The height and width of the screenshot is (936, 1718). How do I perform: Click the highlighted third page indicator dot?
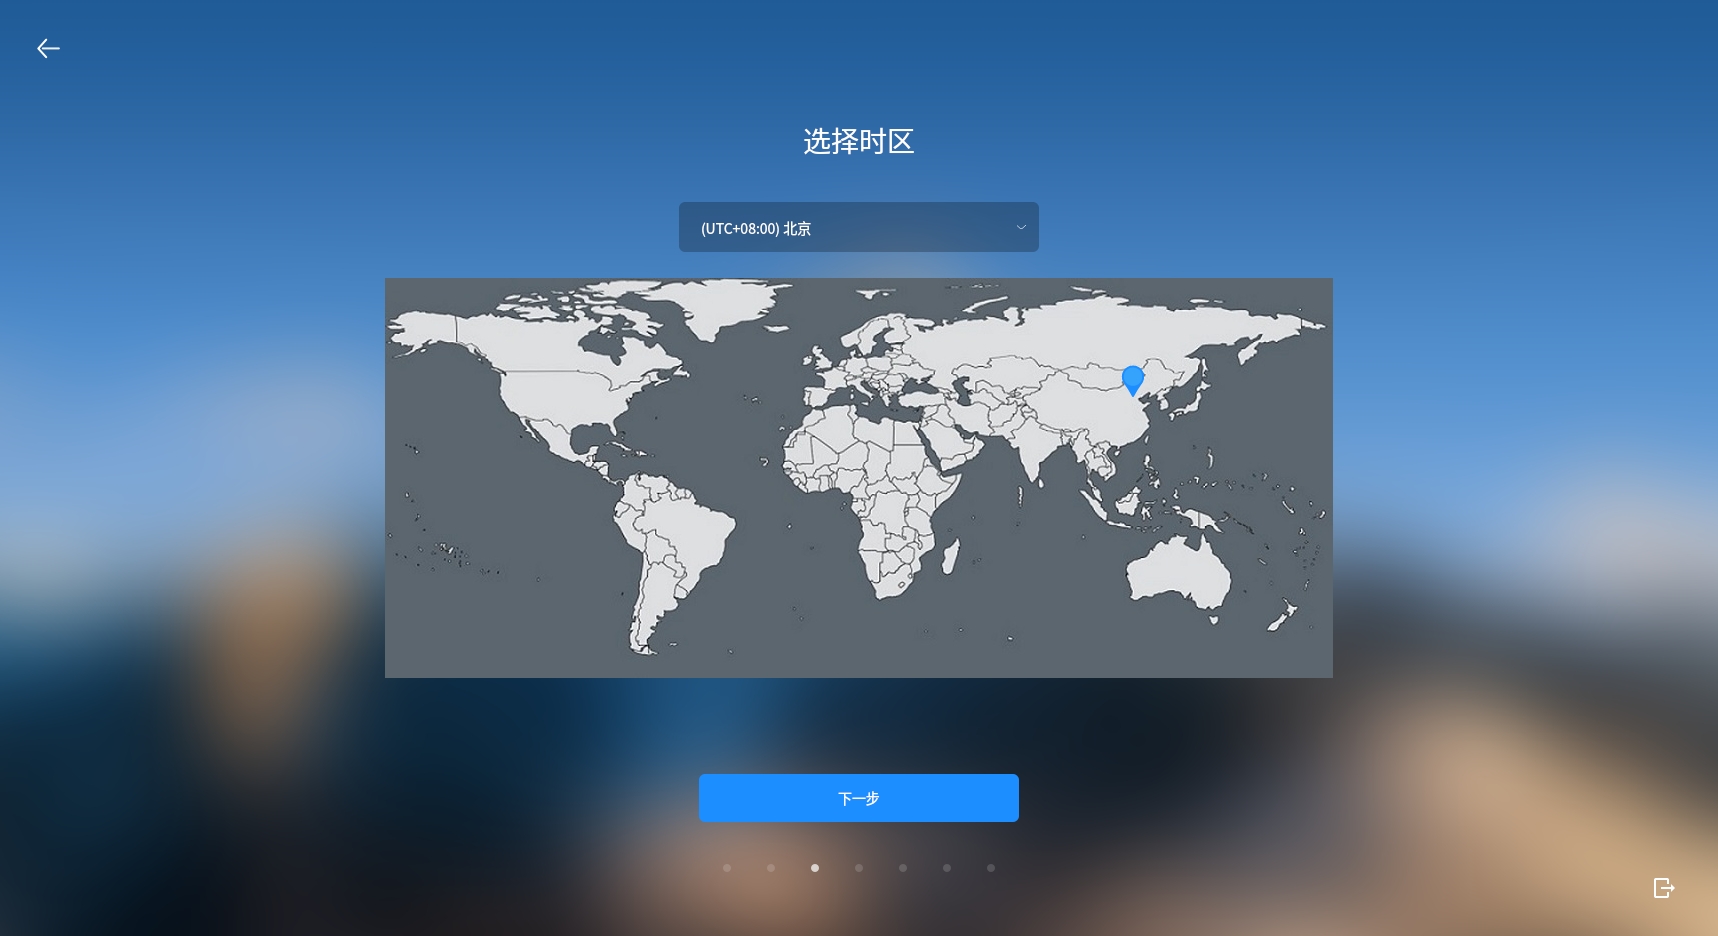(815, 868)
